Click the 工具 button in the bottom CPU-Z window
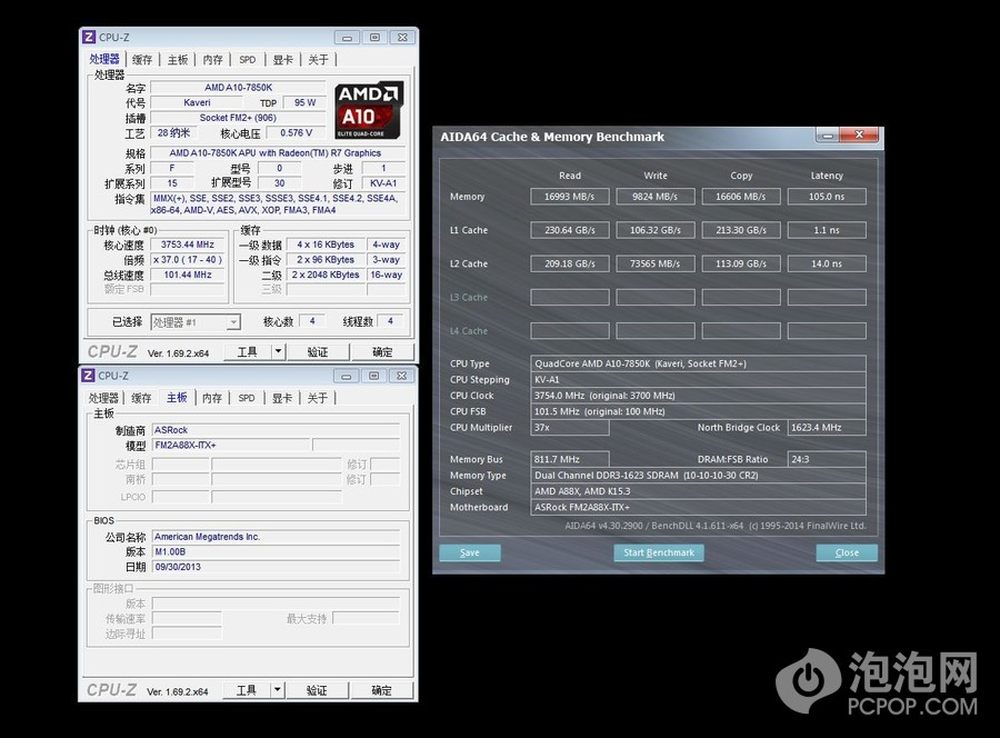The width and height of the screenshot is (1000, 738). point(247,690)
